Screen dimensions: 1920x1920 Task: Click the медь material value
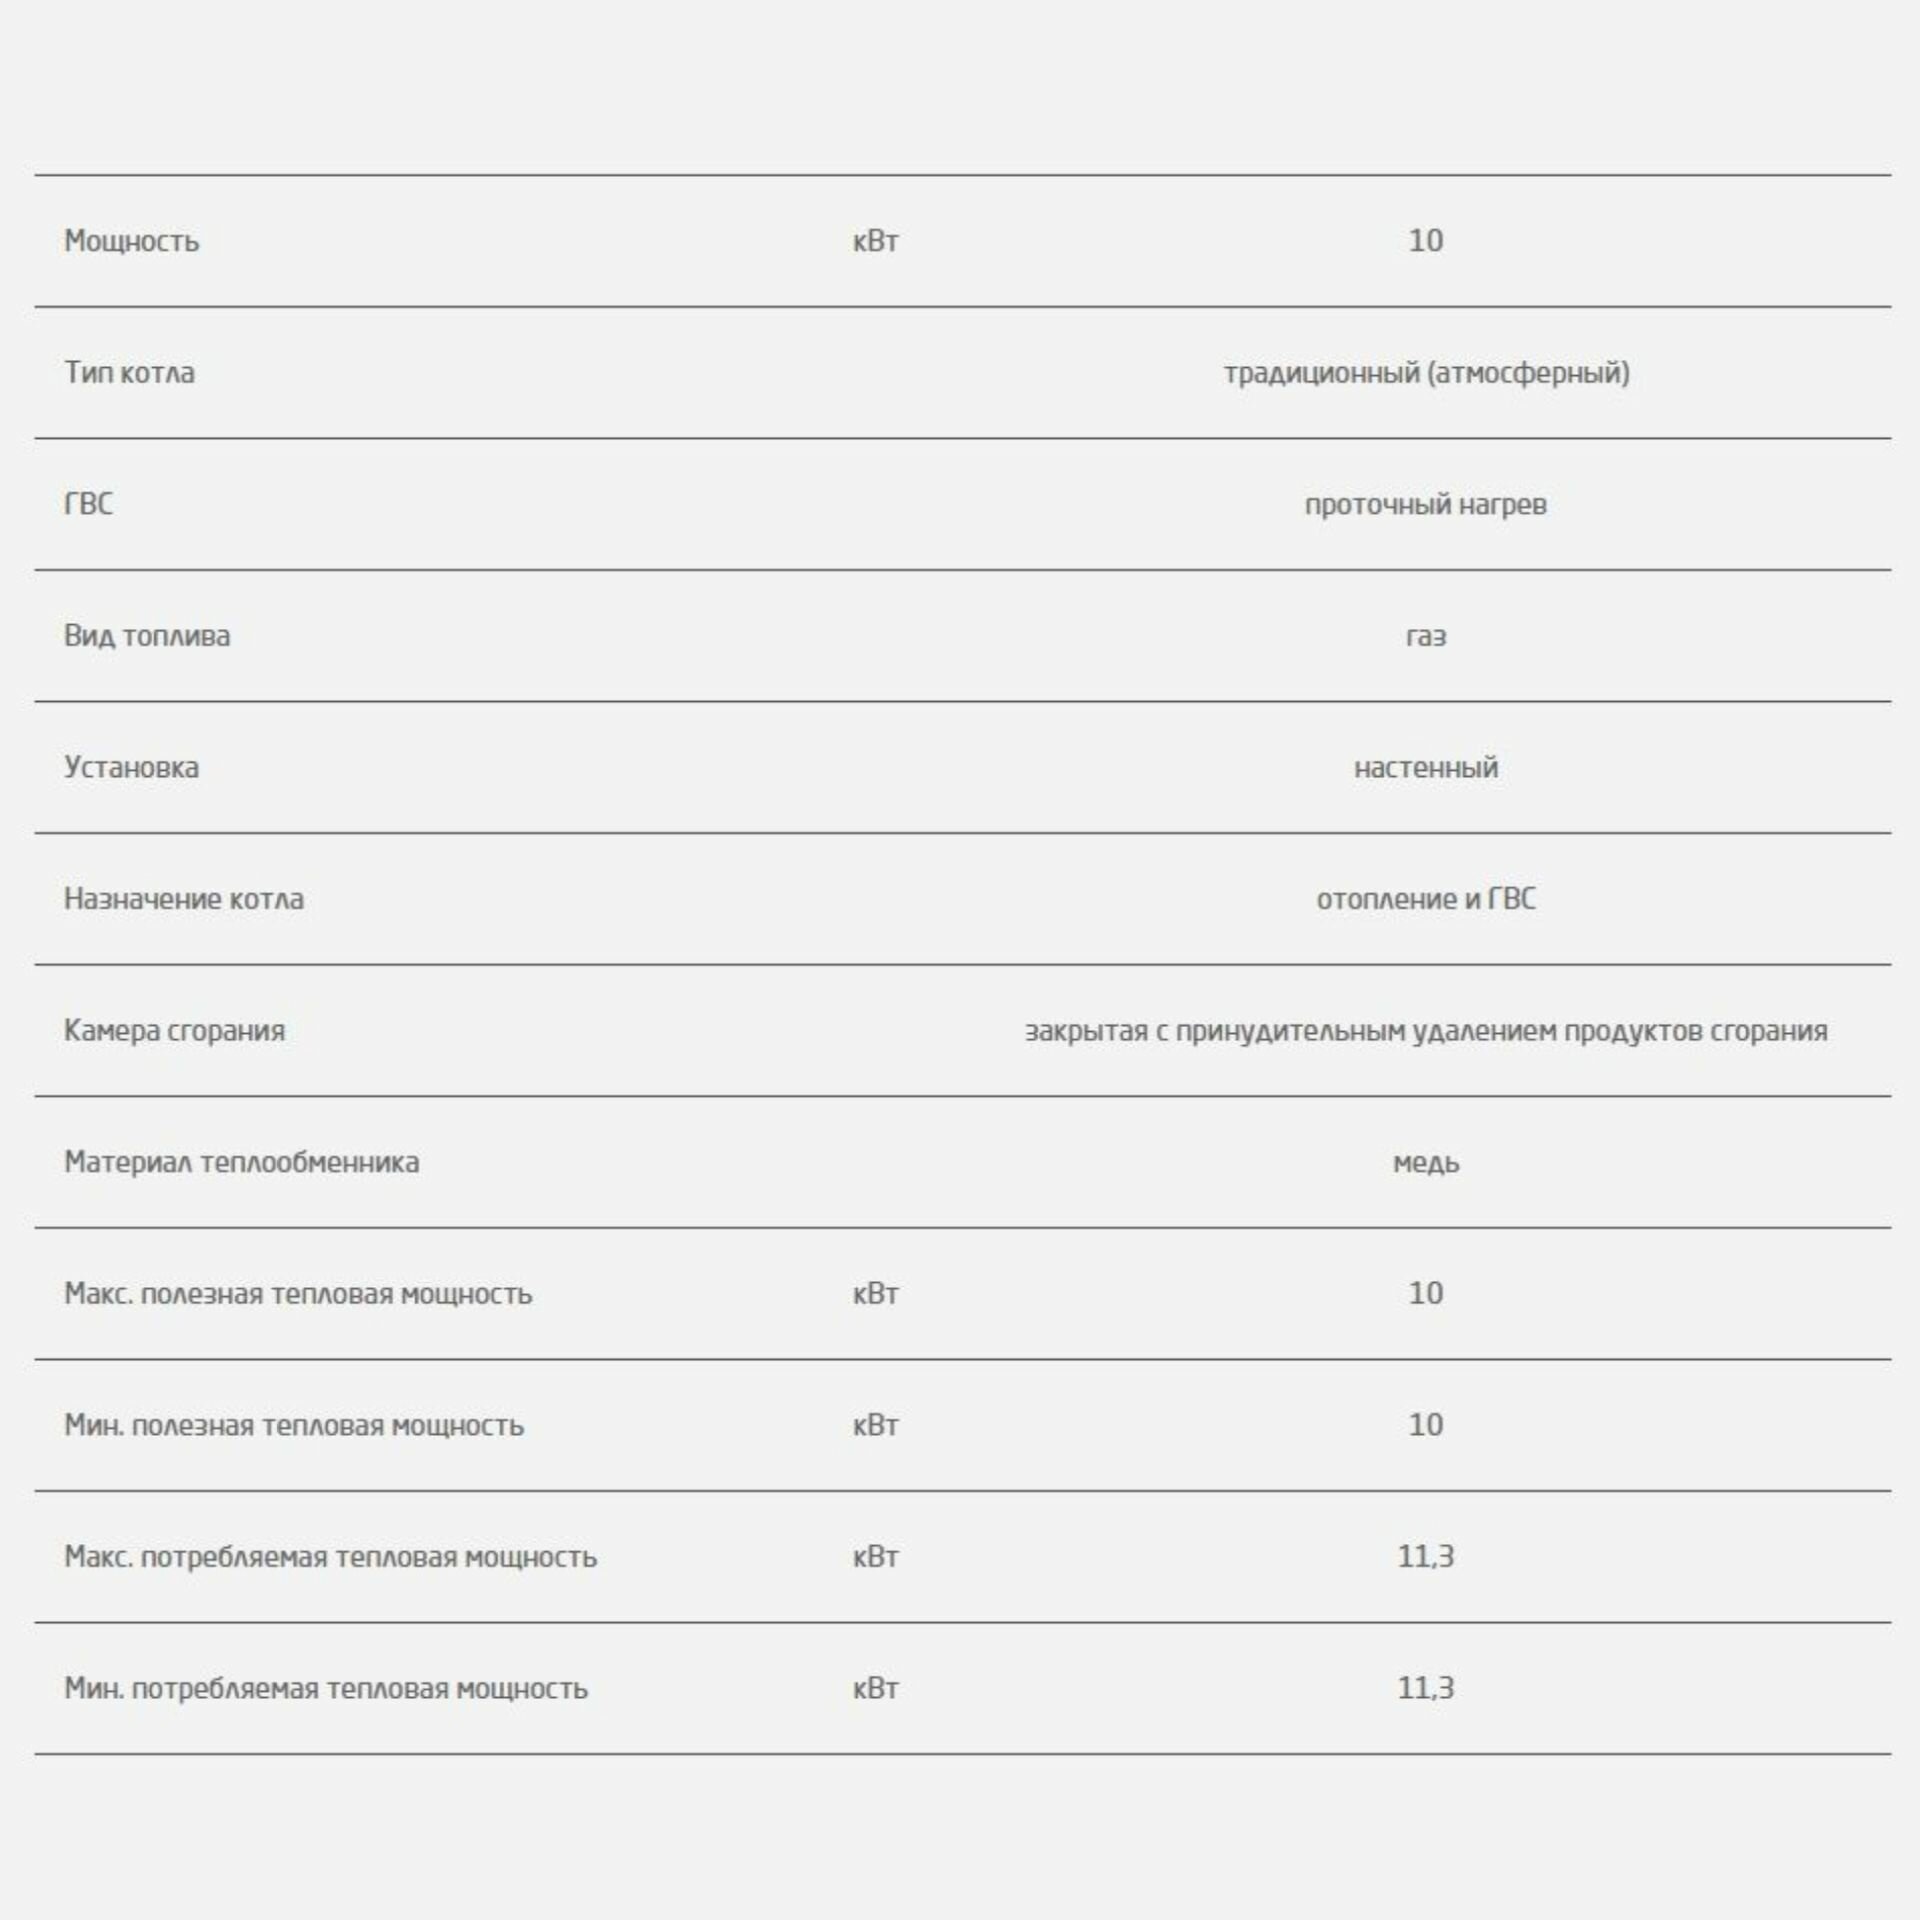tap(1425, 1162)
